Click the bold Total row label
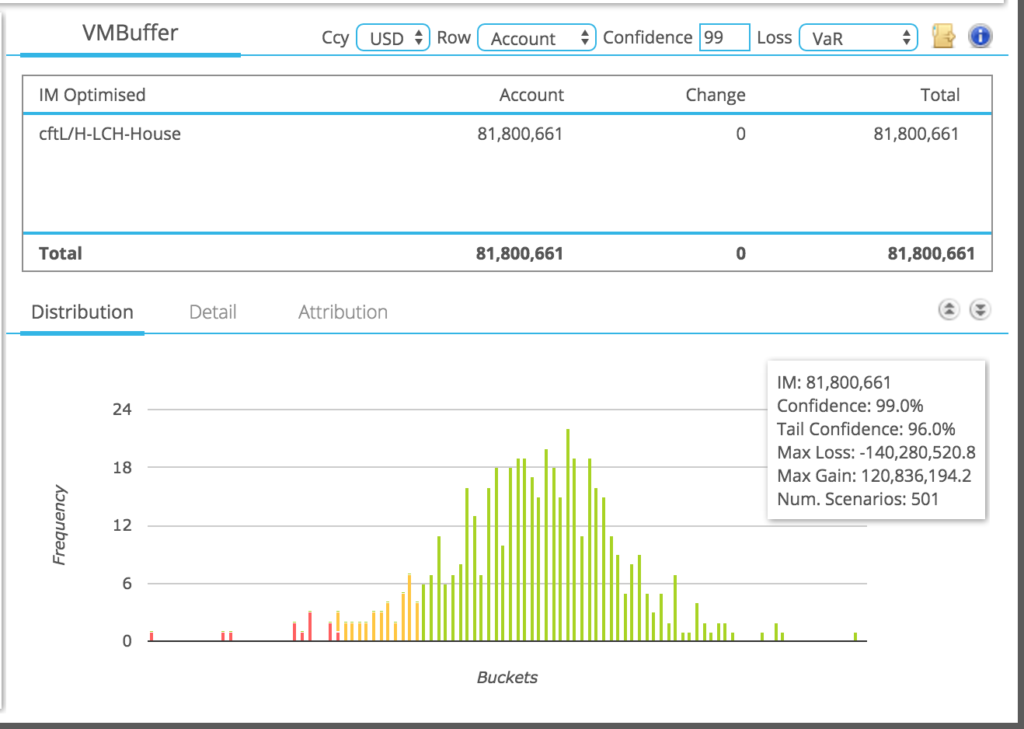The height and width of the screenshot is (729, 1024). click(61, 253)
